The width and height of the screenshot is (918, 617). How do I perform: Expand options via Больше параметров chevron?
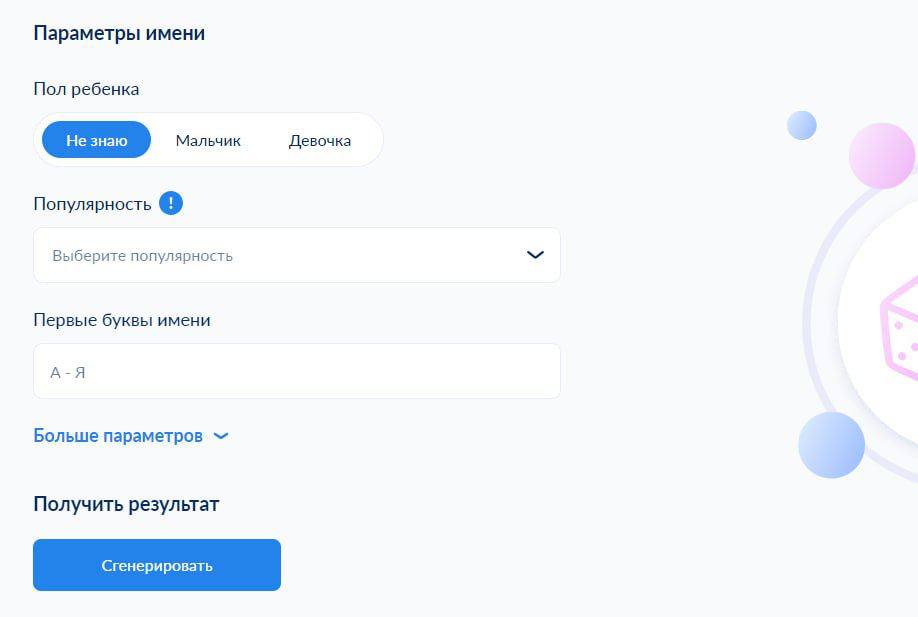click(x=221, y=436)
